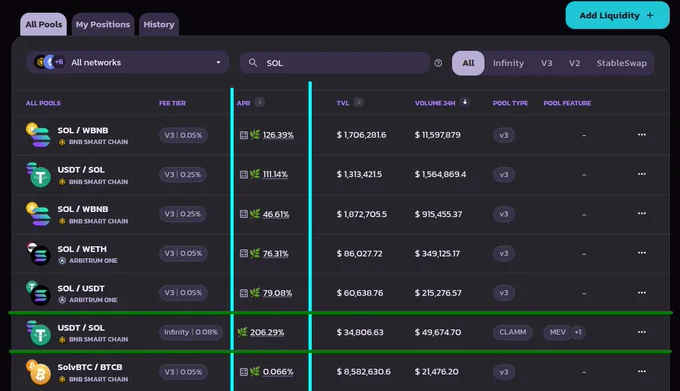Select the All pool type filter
The image size is (680, 391).
468,63
